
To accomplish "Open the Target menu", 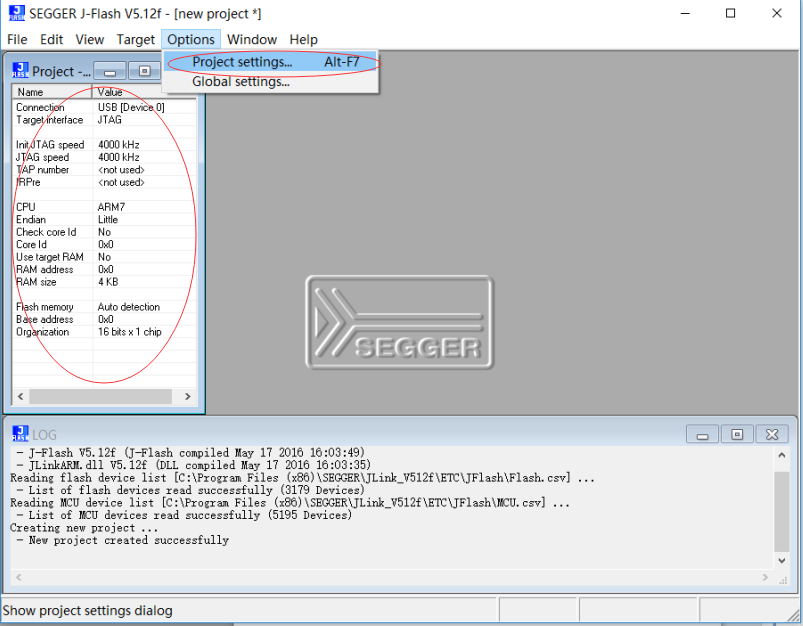I will pos(135,39).
